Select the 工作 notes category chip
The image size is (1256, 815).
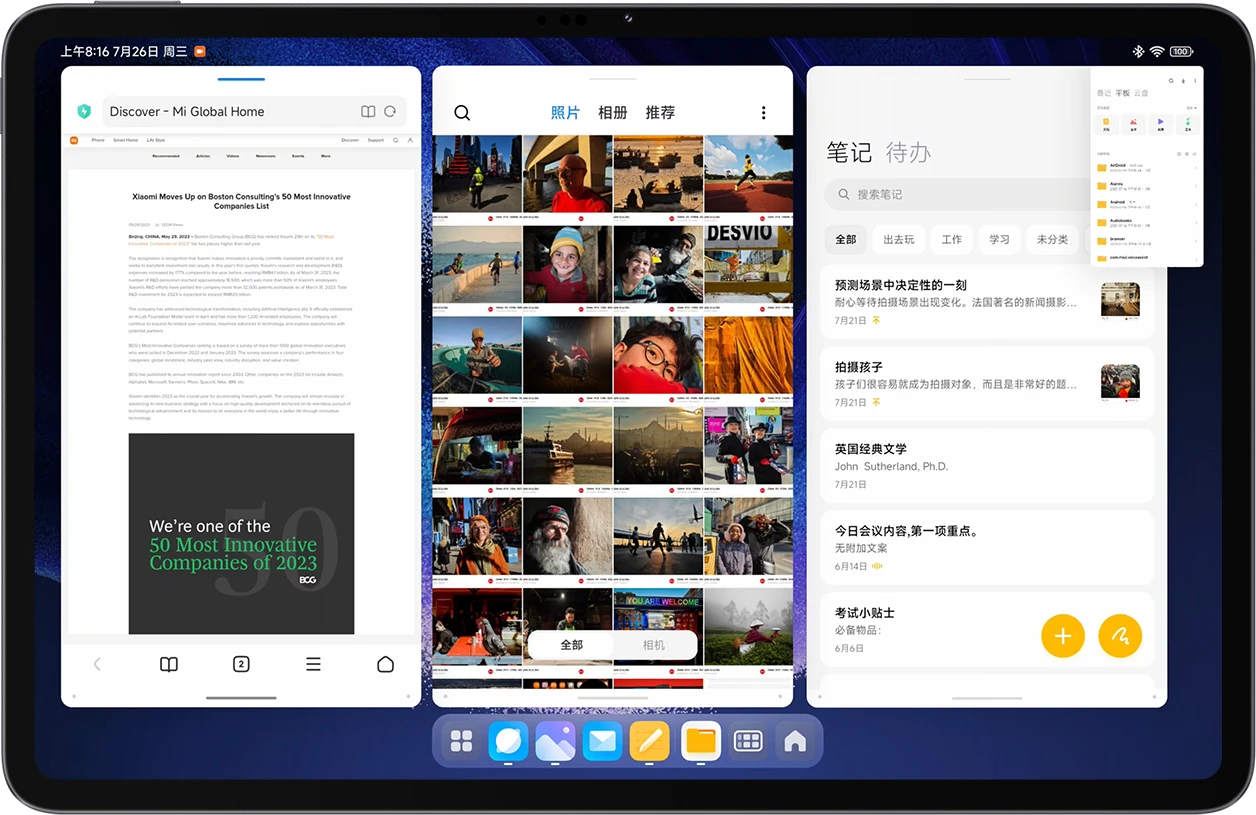952,240
